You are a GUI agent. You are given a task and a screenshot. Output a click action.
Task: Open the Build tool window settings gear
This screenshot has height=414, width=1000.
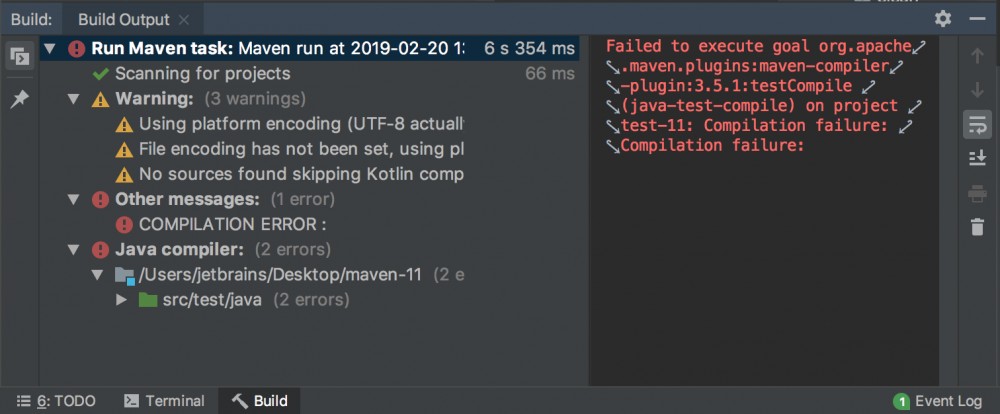pos(943,19)
